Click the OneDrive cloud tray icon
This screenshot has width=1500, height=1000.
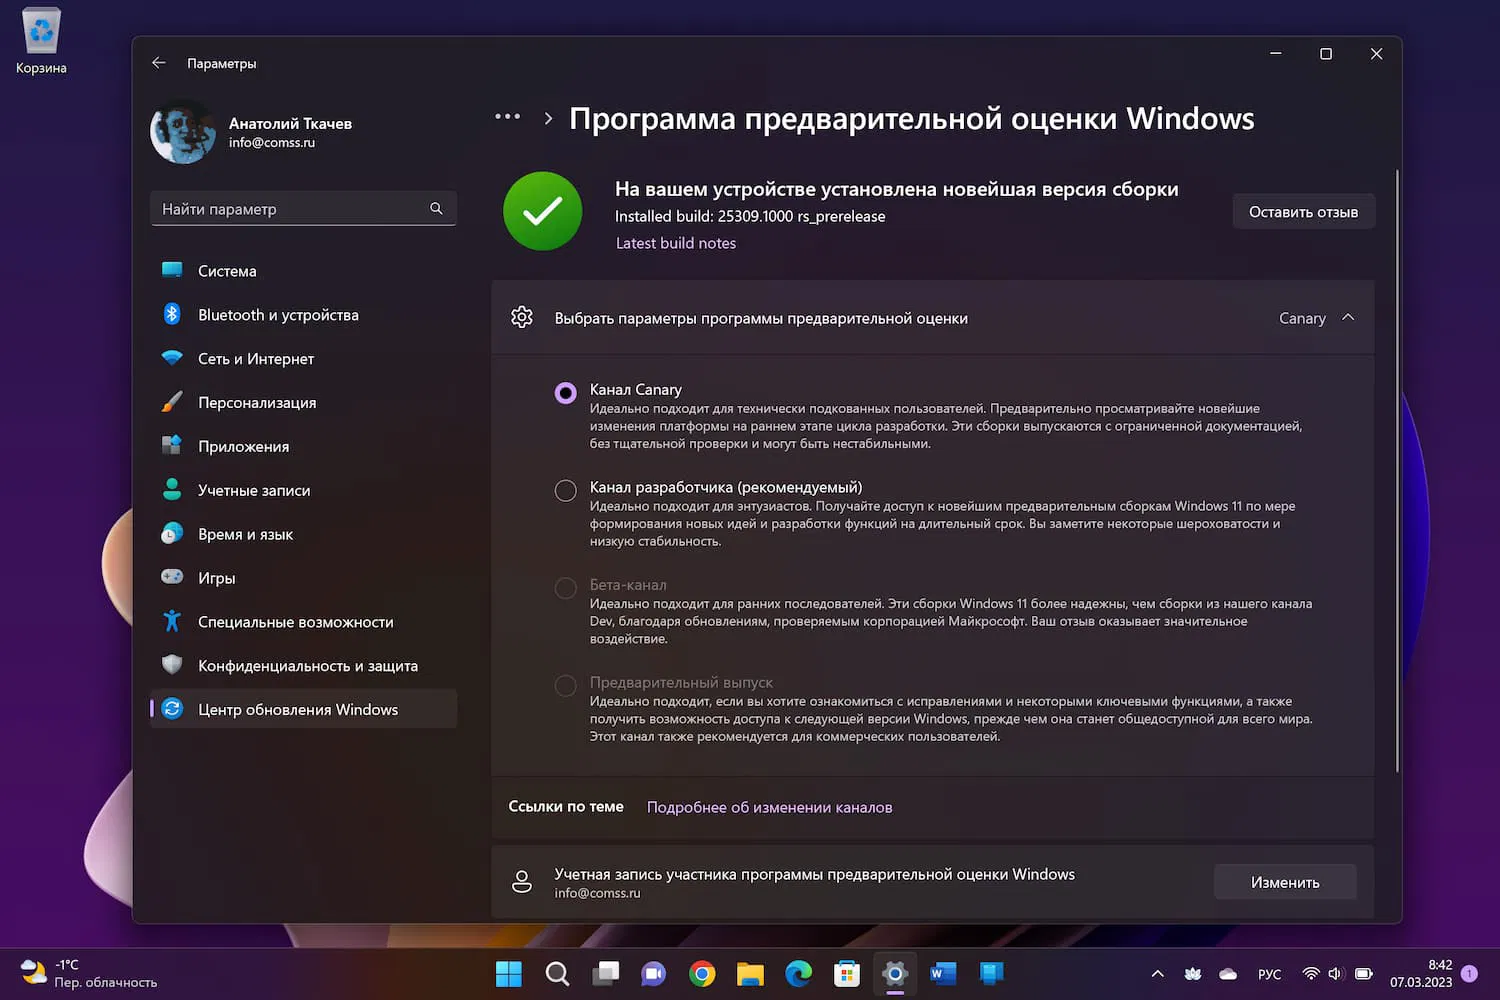pos(1228,974)
